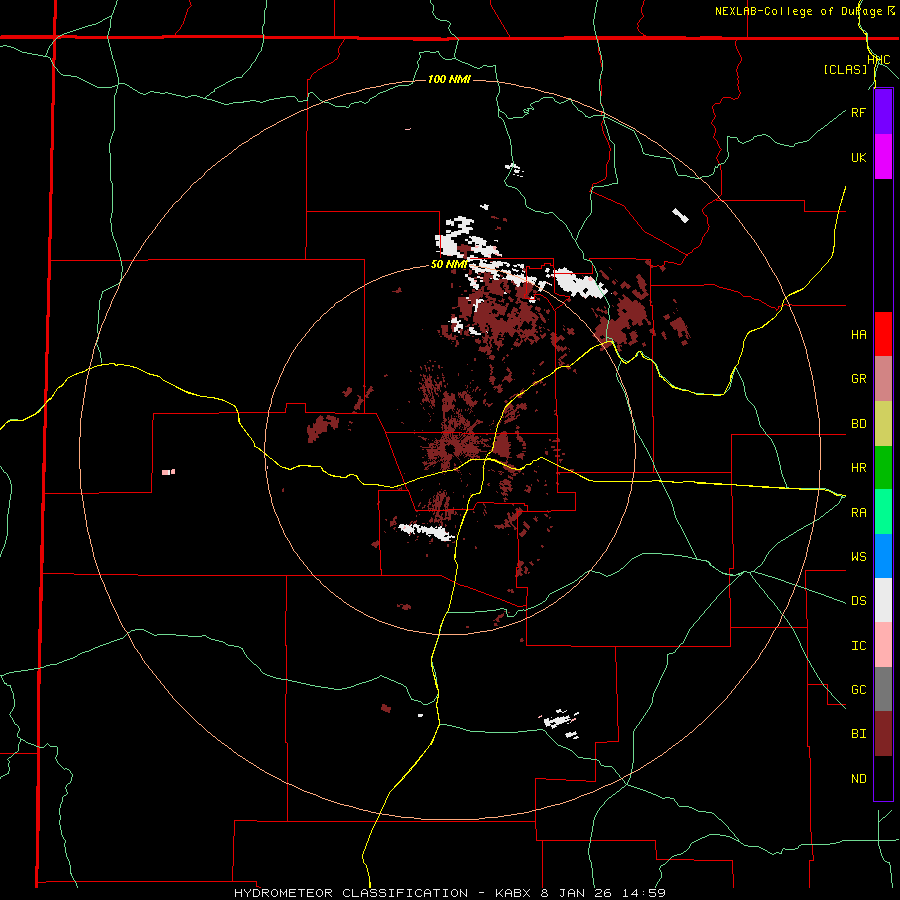Click the IC legend label
This screenshot has height=900, width=900.
pyautogui.click(x=858, y=646)
